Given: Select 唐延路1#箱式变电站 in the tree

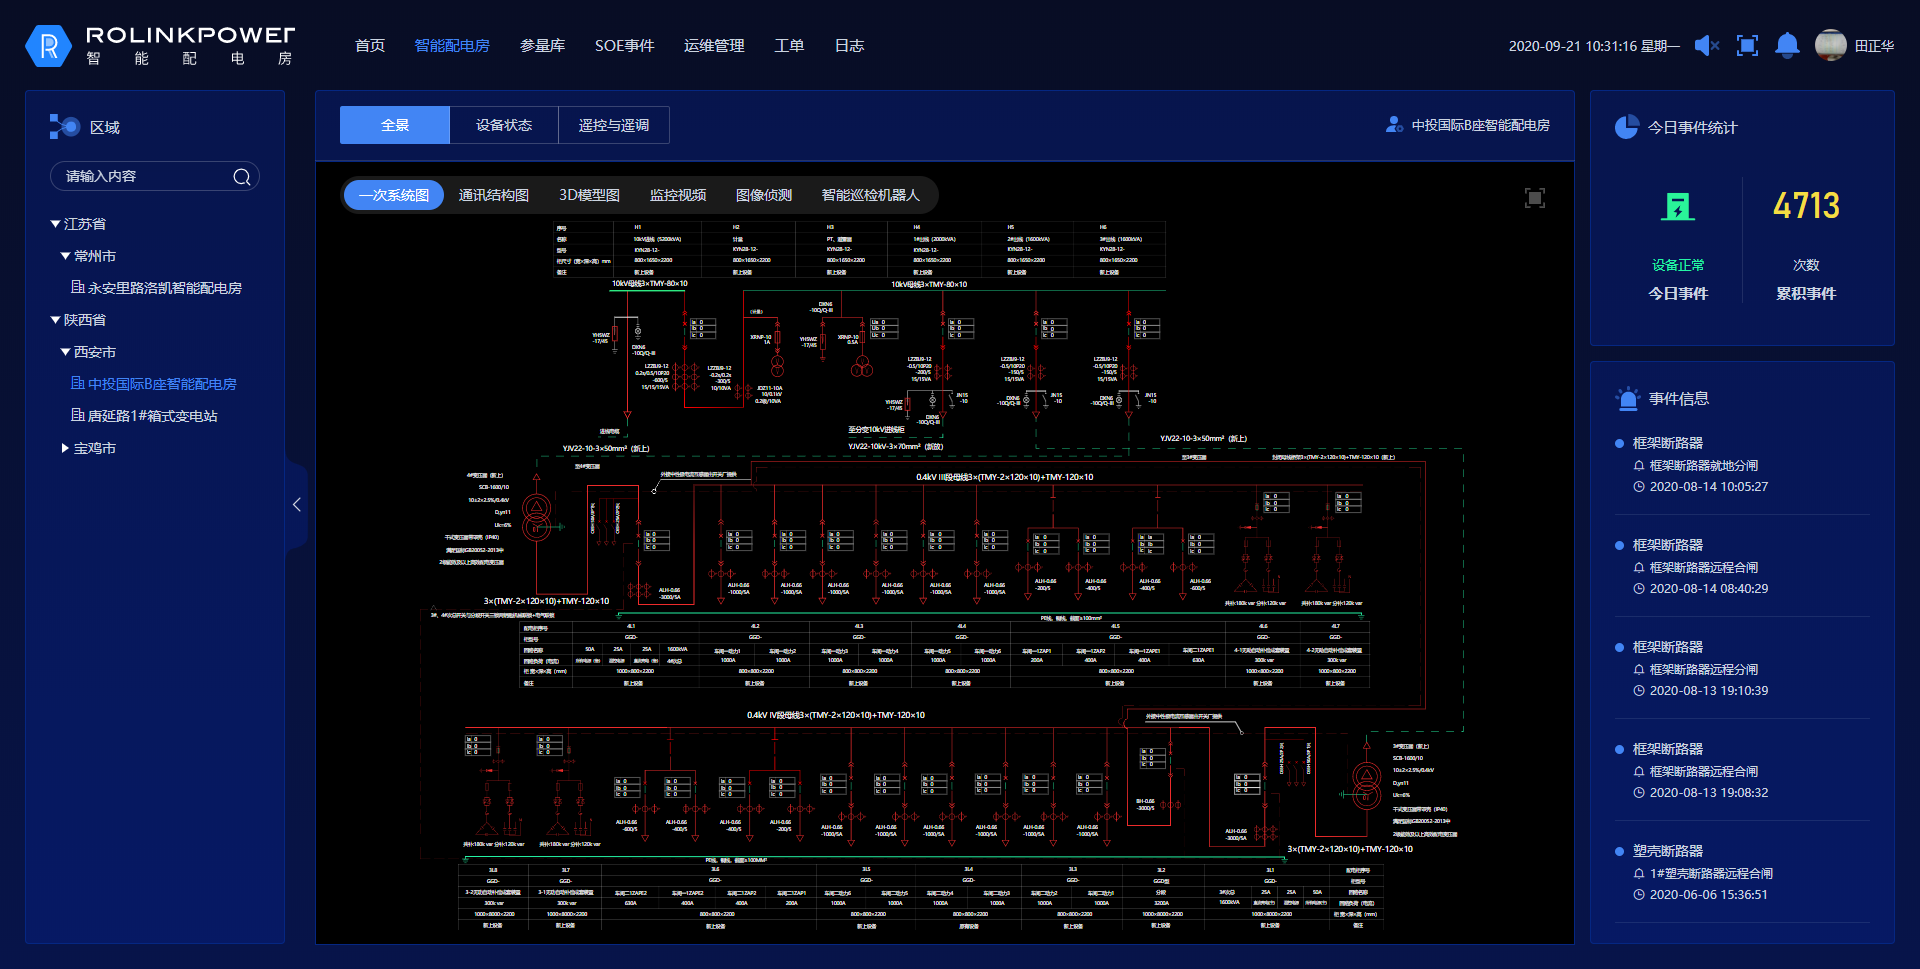Looking at the screenshot, I should coord(152,416).
